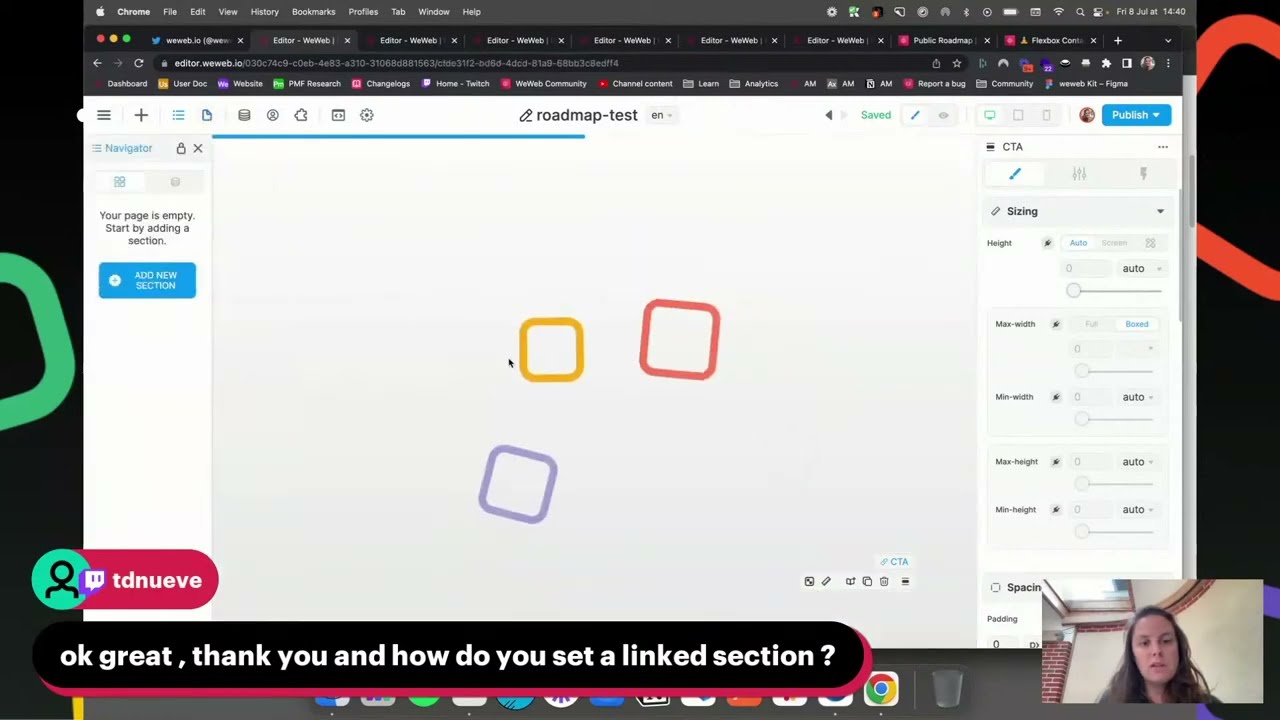Screen dimensions: 1280x720
Task: Select the desktop breakpoint view
Action: (x=990, y=115)
